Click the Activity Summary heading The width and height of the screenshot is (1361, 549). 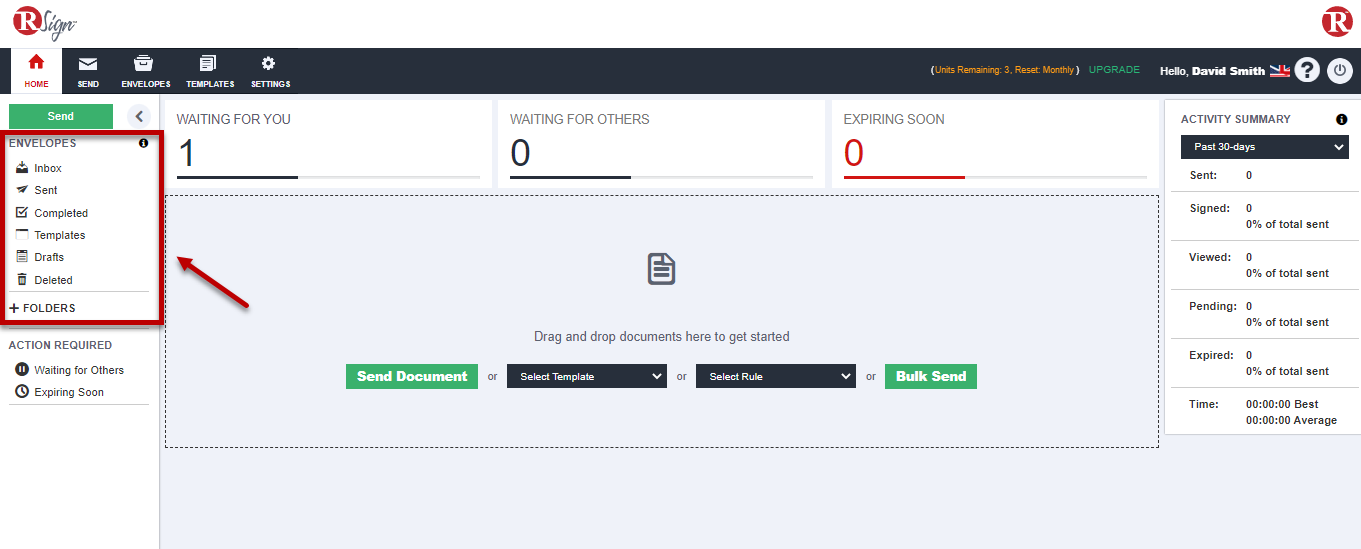(1236, 119)
